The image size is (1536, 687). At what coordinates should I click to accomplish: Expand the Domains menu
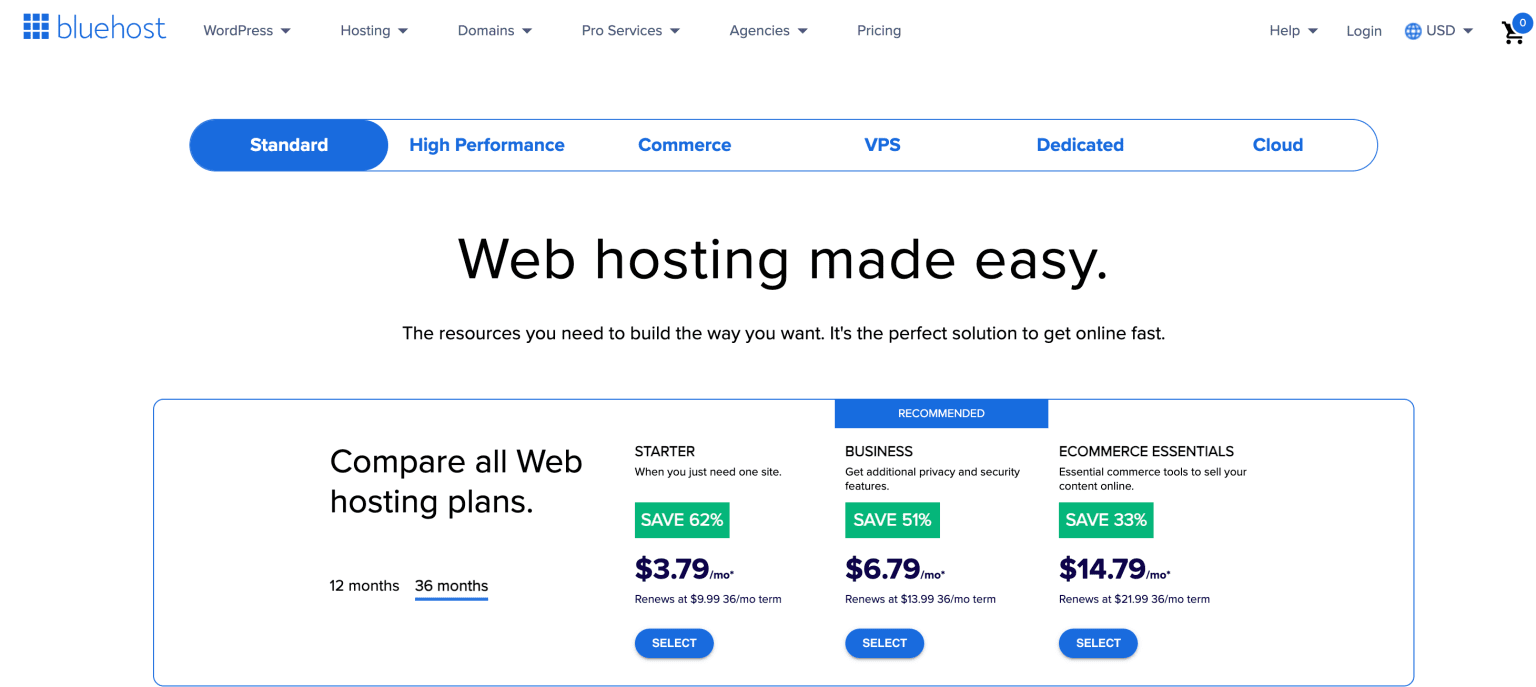pos(494,31)
